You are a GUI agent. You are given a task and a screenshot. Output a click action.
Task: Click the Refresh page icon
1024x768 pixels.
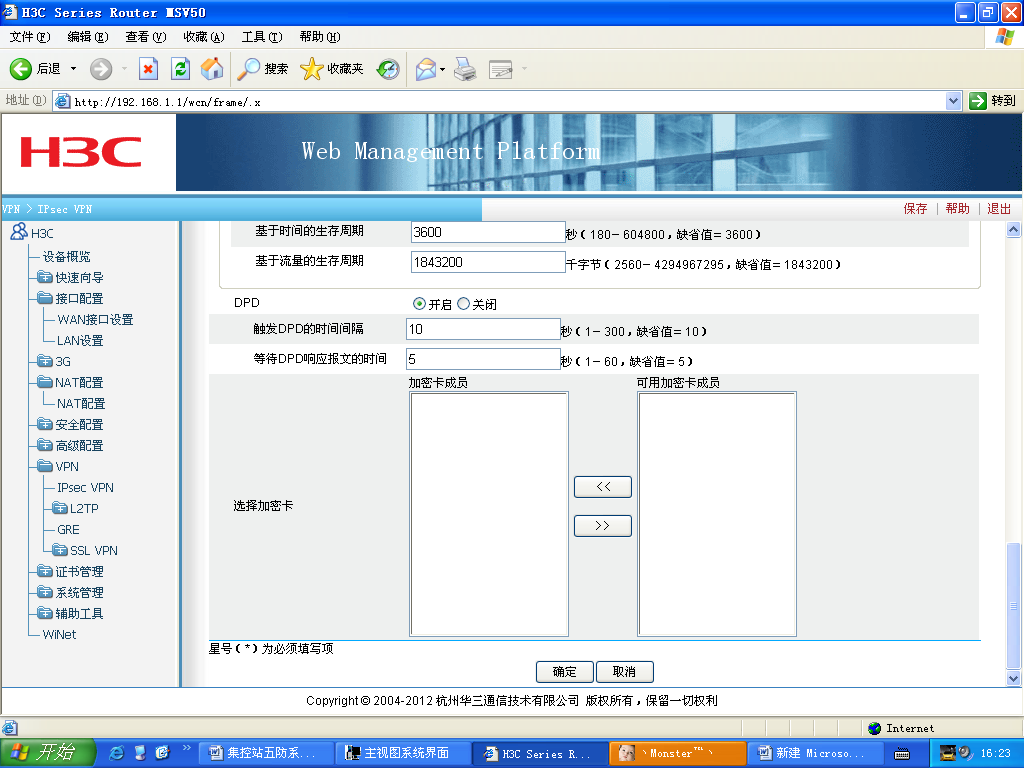[180, 69]
